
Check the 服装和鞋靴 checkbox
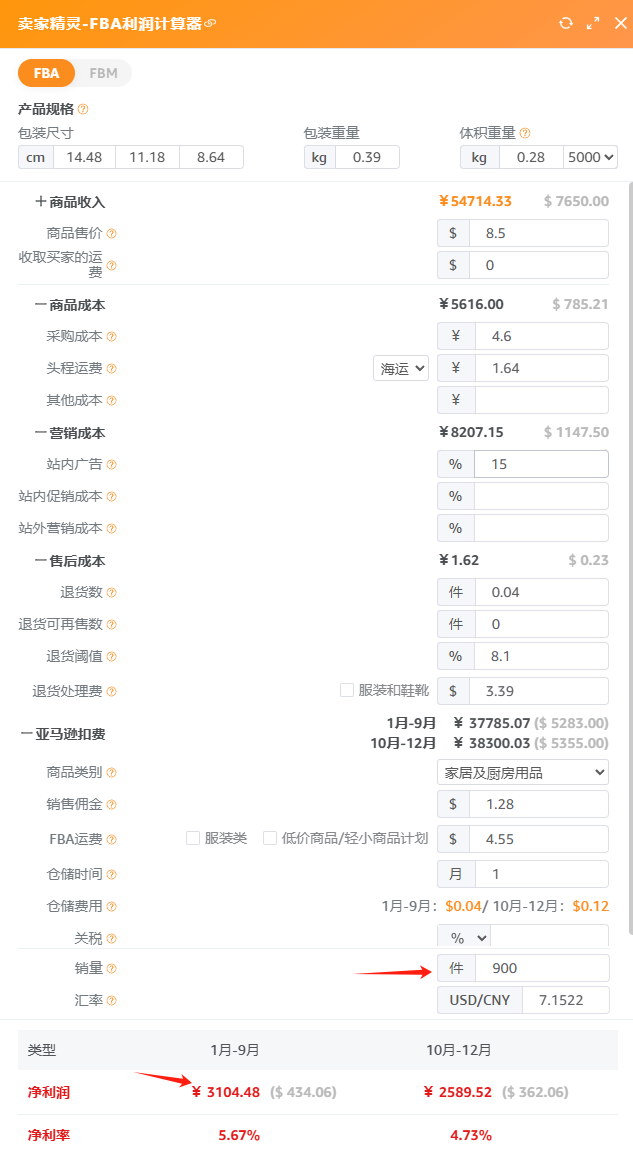tap(347, 690)
